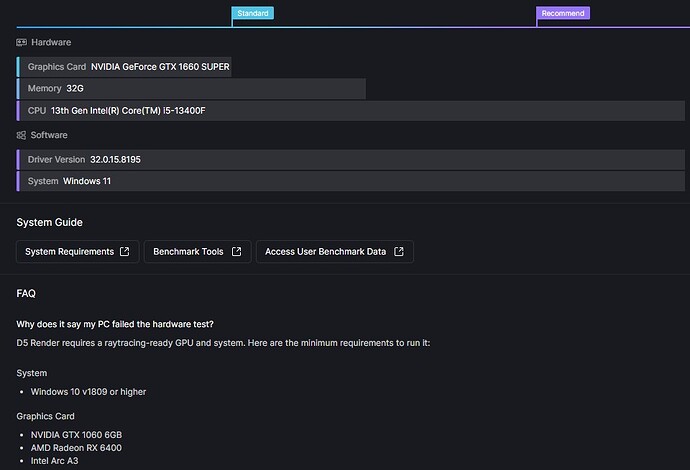Viewport: 690px width, 470px height.
Task: Select the Driver Version 32.0.15.8195 row
Action: pyautogui.click(x=351, y=160)
